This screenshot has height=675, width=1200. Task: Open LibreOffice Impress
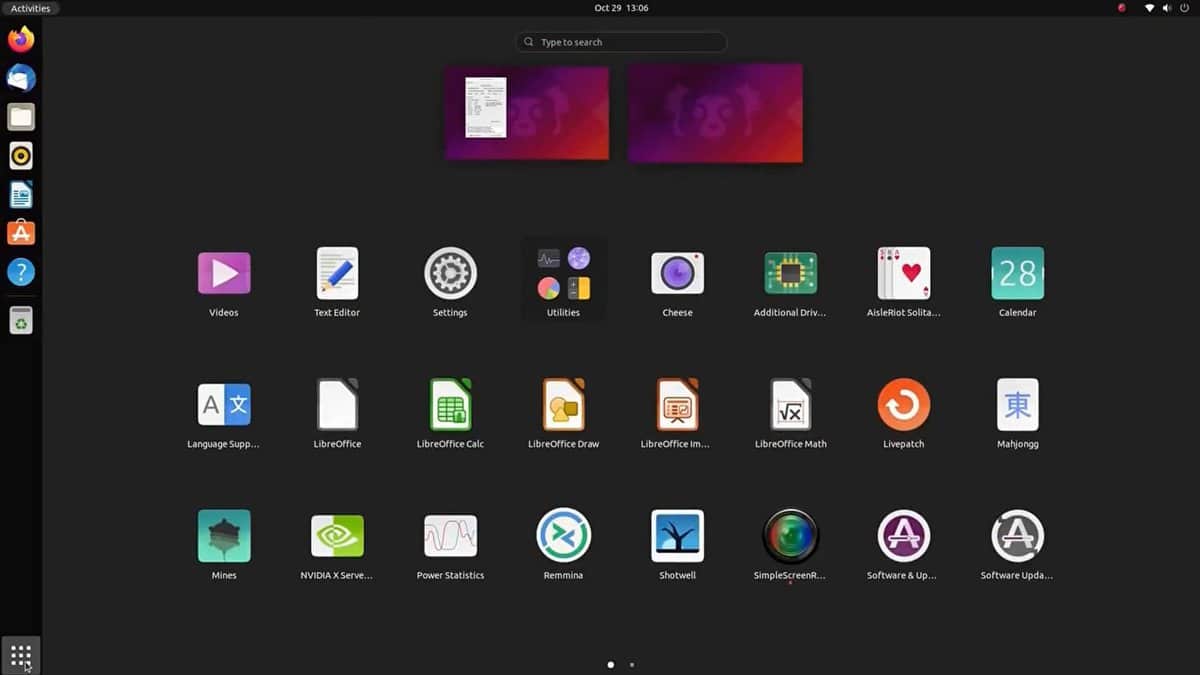pos(677,404)
